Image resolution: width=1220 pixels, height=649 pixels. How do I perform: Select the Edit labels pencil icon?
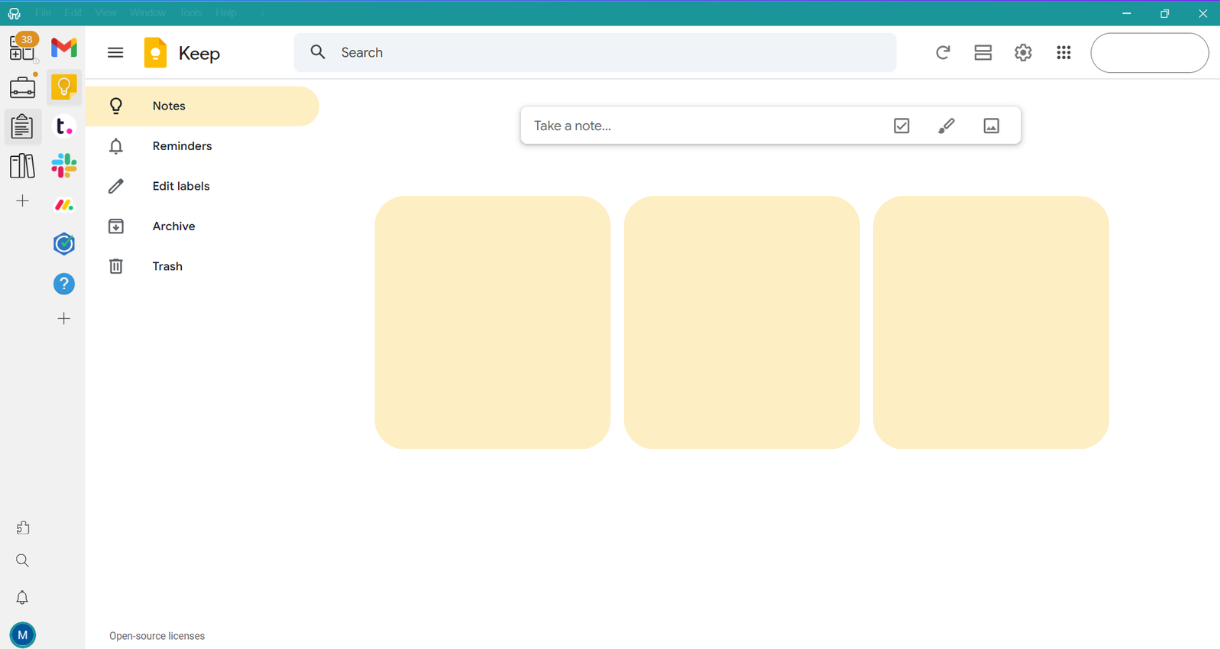[116, 185]
